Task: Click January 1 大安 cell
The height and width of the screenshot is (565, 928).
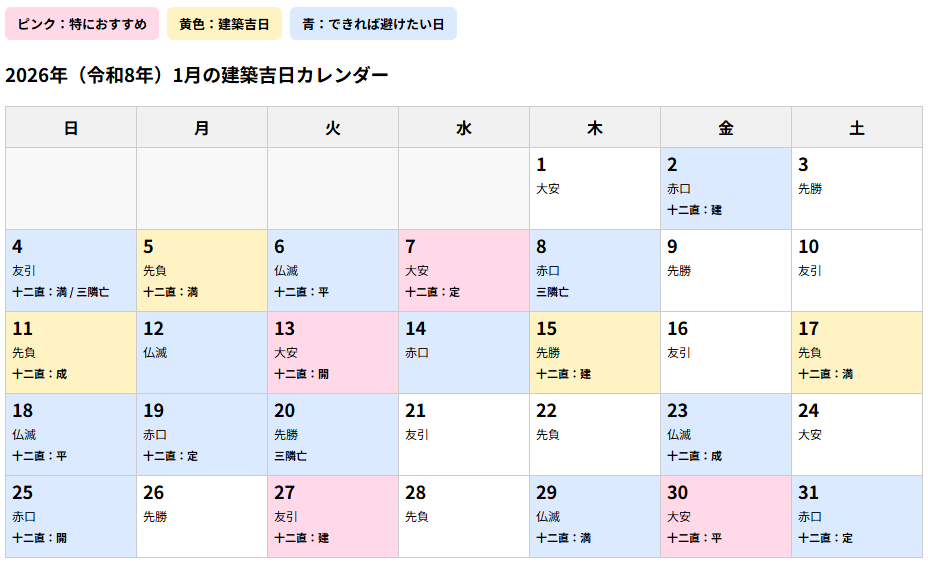Action: click(x=595, y=188)
